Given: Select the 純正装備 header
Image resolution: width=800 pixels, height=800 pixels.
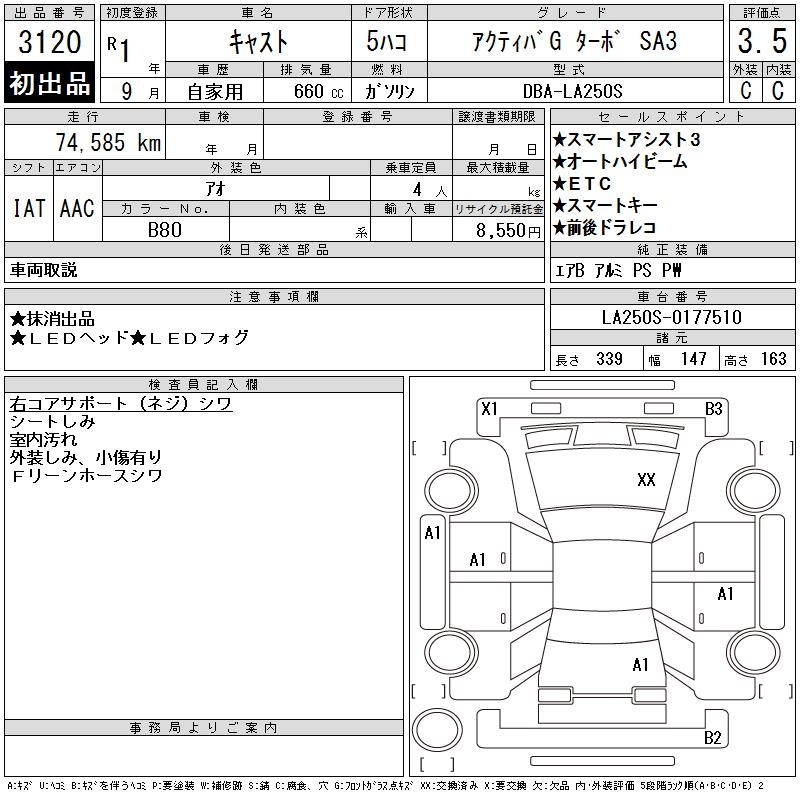Looking at the screenshot, I should click(672, 249).
